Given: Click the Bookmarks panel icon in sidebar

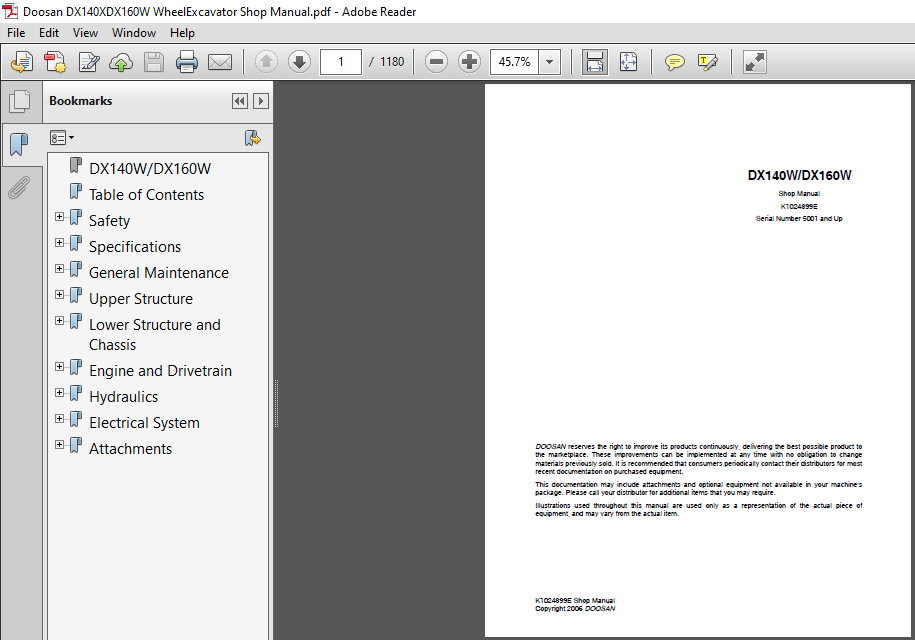Looking at the screenshot, I should coord(19,144).
